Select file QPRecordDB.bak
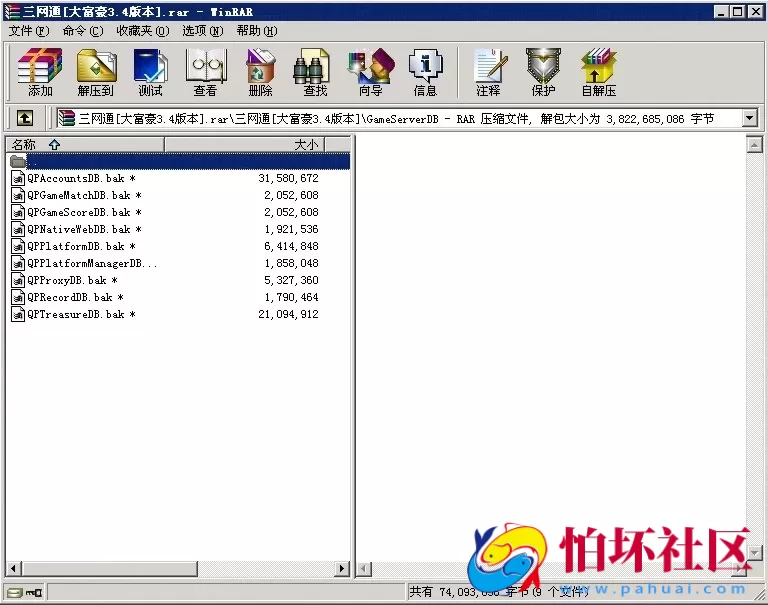768x605 pixels. (75, 297)
